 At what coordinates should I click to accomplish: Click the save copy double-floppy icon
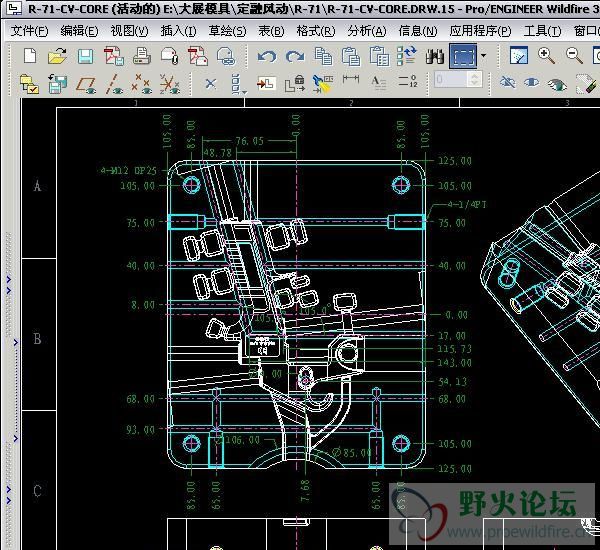click(x=57, y=84)
